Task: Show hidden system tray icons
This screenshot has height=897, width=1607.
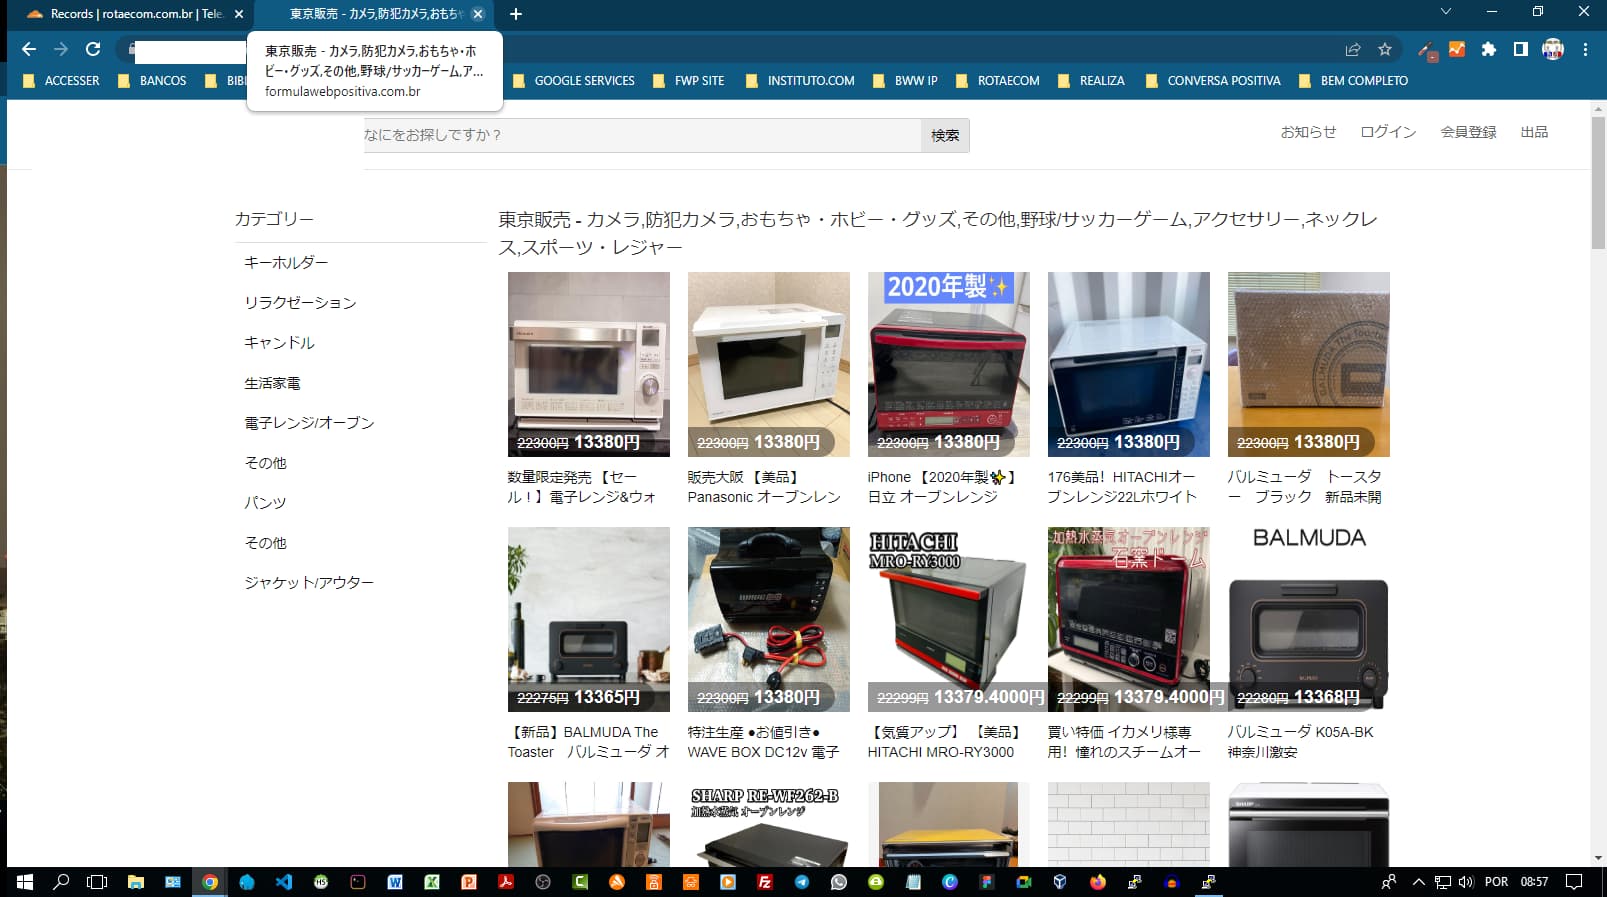Action: [1418, 882]
